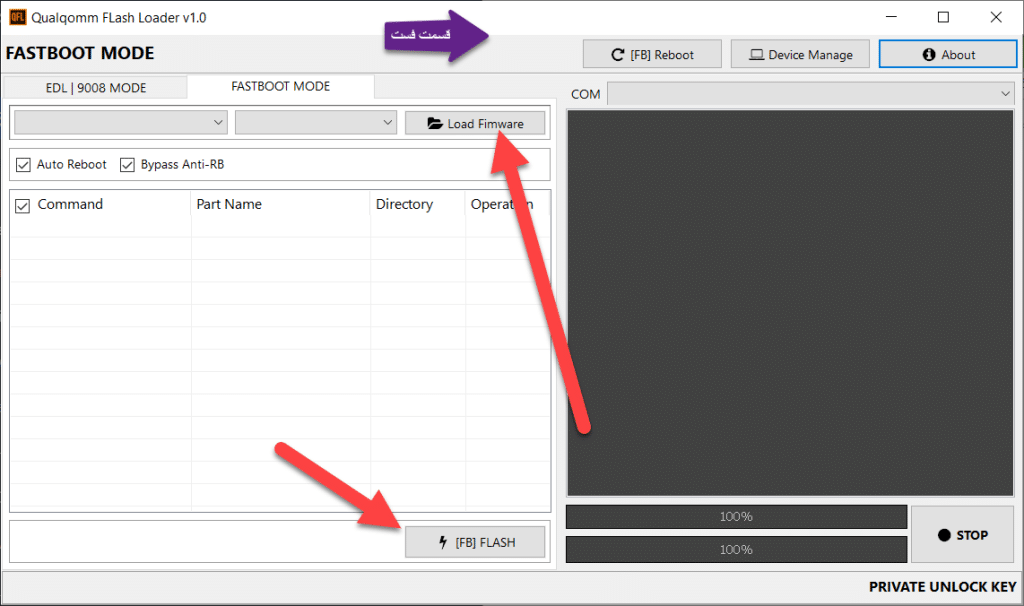Image resolution: width=1024 pixels, height=606 pixels.
Task: Click the upper 100% progress bar
Action: [x=736, y=517]
